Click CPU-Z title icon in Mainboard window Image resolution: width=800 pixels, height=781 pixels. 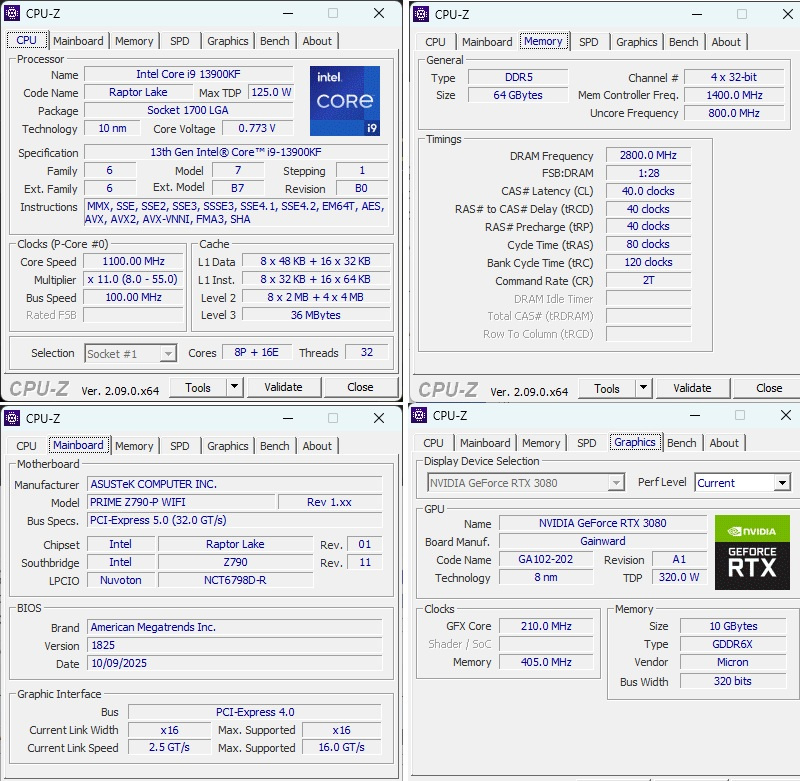(x=12, y=418)
